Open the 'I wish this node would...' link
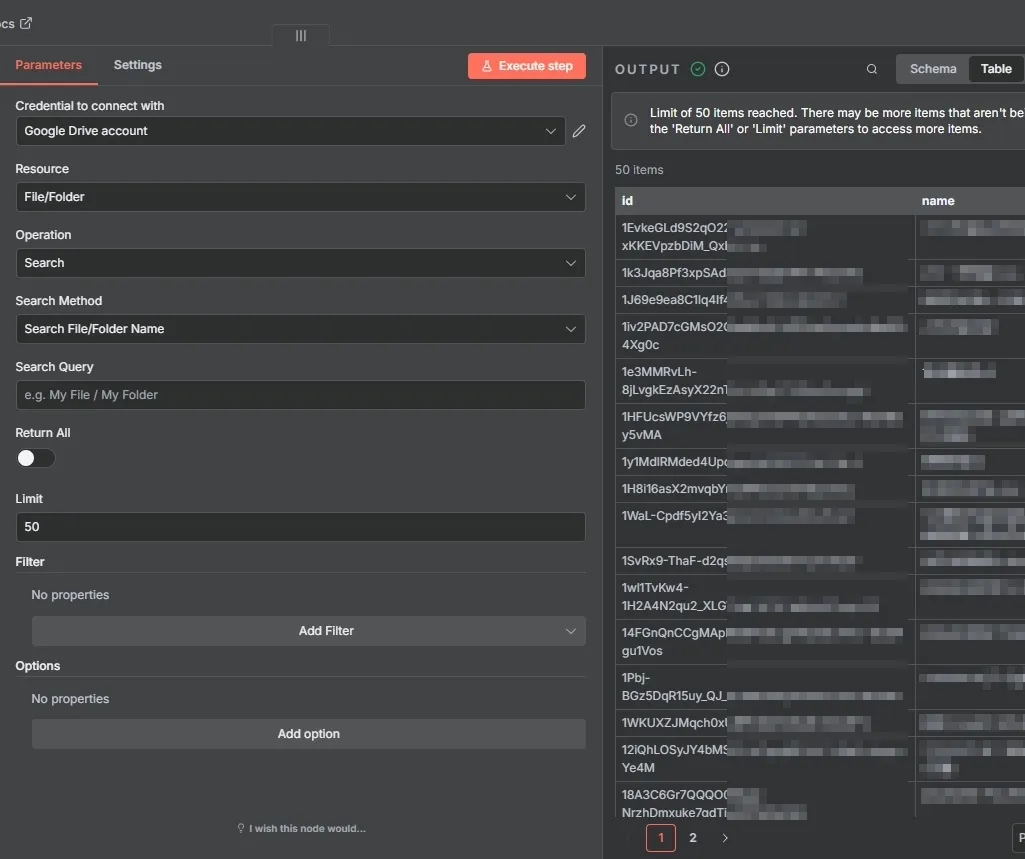Viewport: 1025px width, 859px height. click(301, 829)
